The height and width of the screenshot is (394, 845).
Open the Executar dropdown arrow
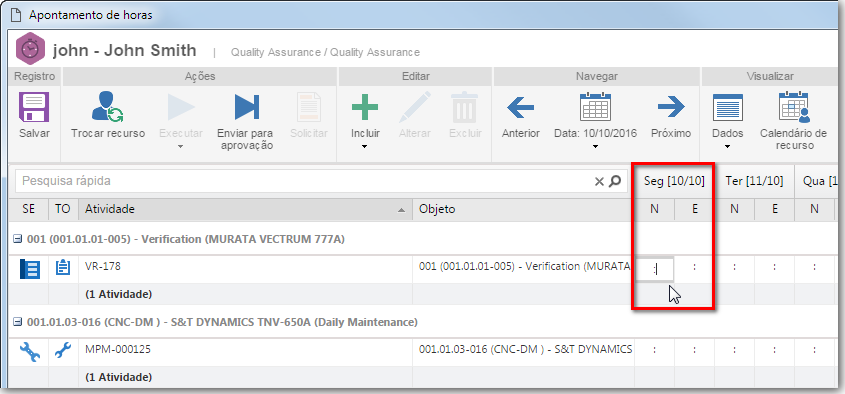(x=181, y=147)
